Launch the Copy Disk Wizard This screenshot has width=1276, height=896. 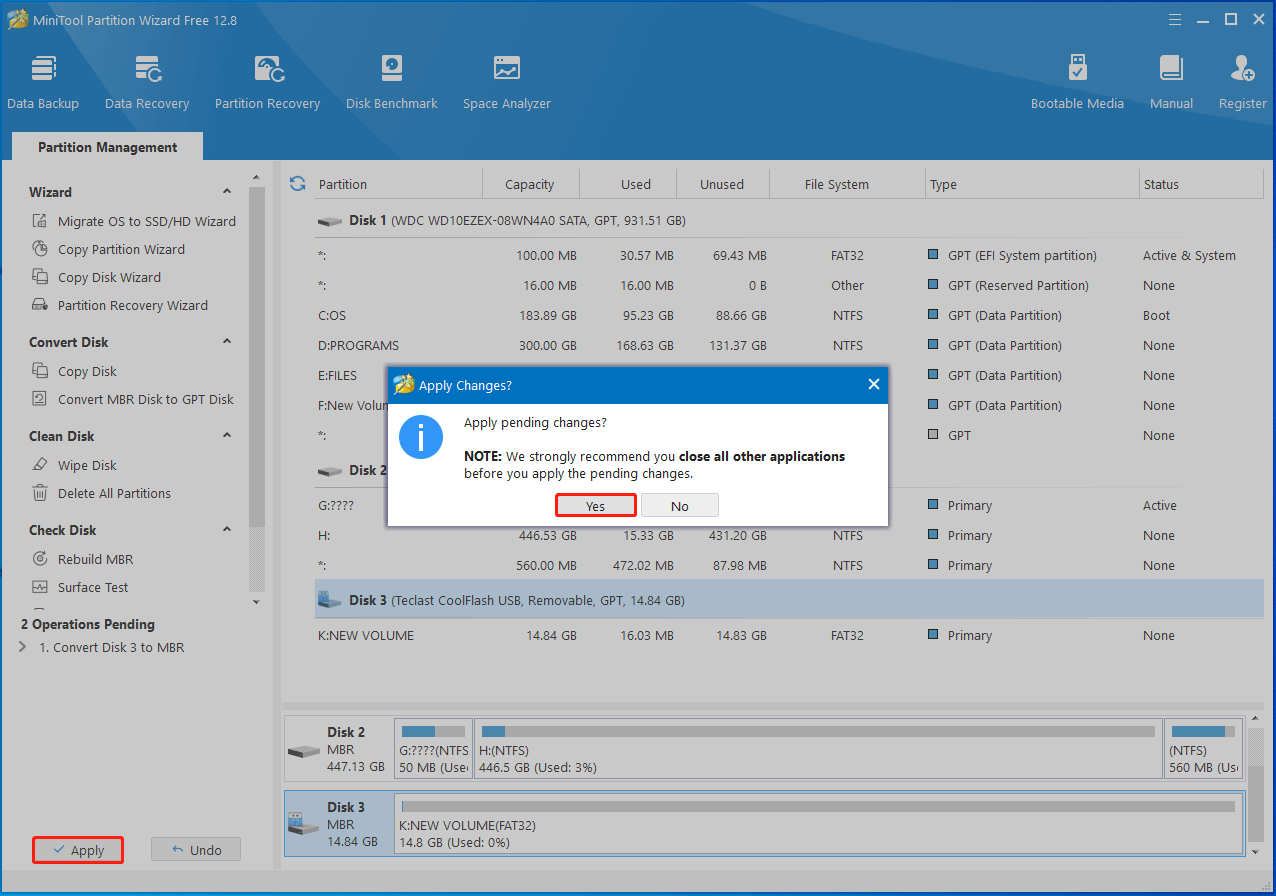pos(96,277)
